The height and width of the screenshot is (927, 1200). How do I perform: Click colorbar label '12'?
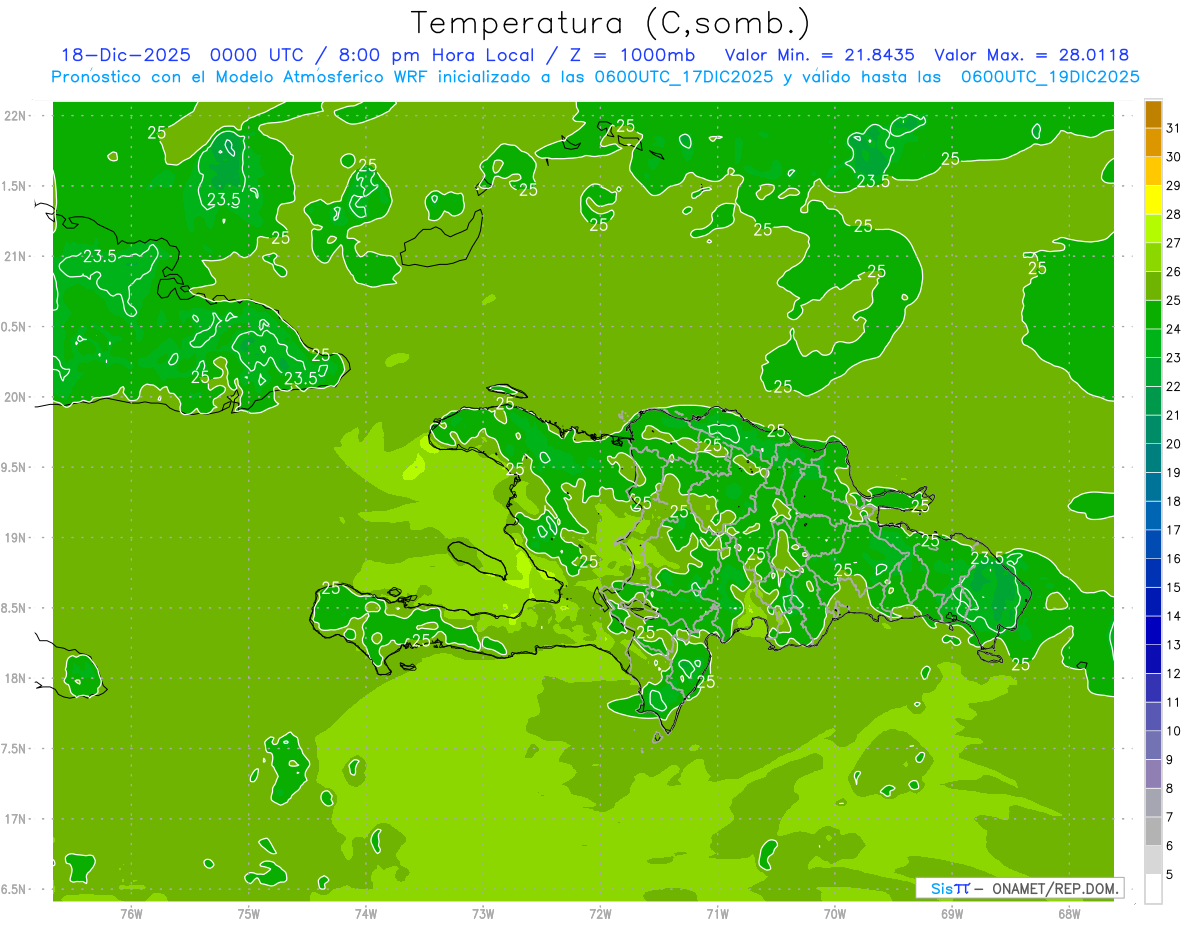[1174, 674]
